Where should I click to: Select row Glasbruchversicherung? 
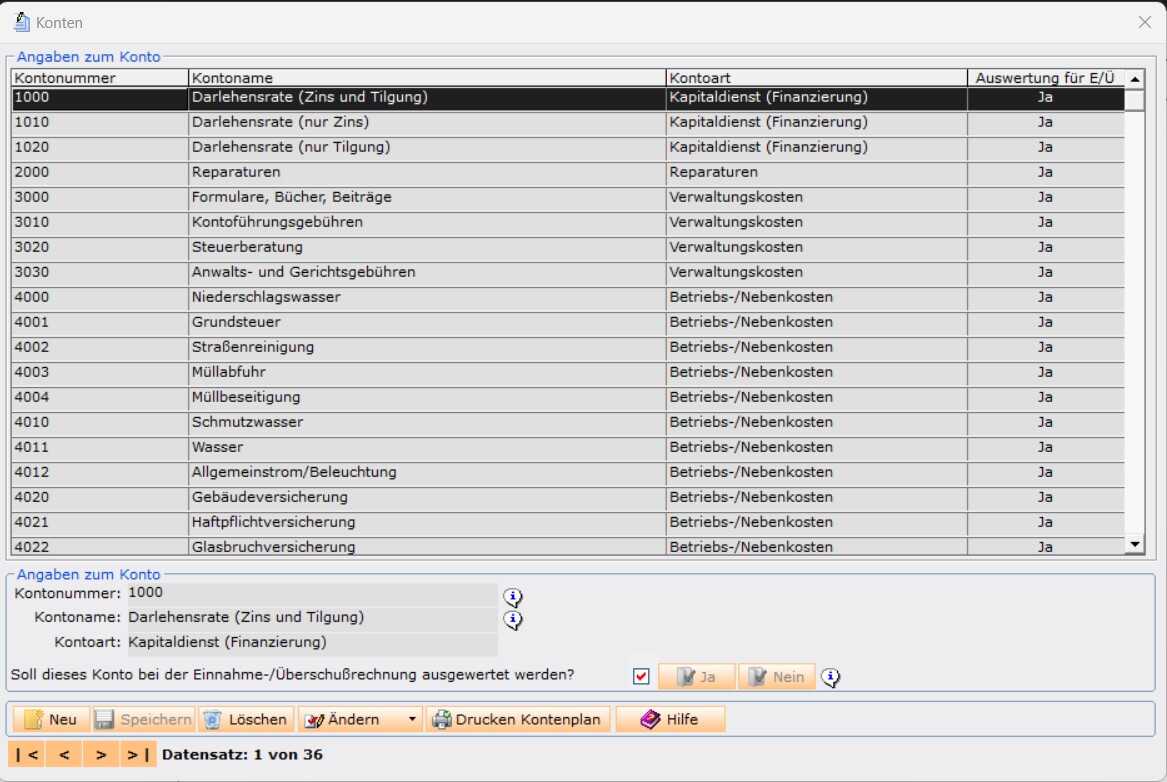tap(568, 546)
